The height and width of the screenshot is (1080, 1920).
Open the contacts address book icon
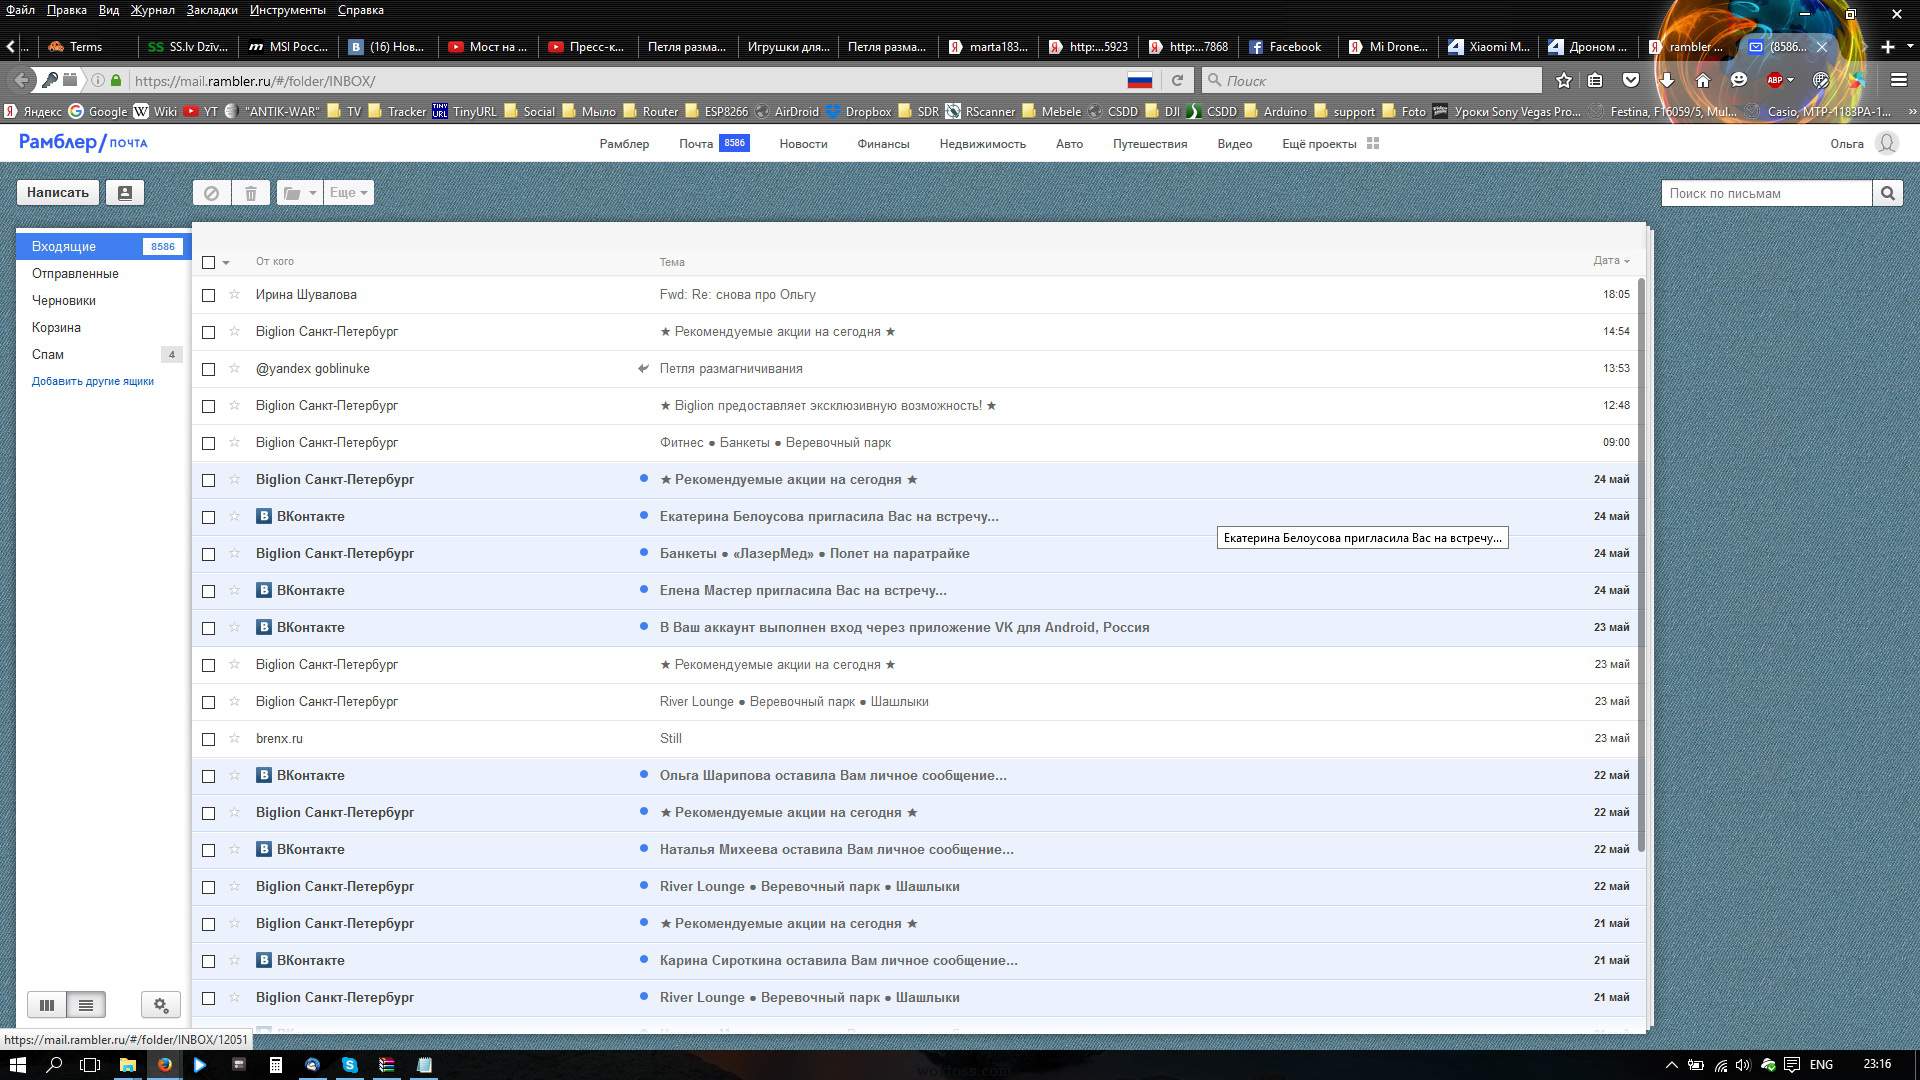tap(125, 193)
